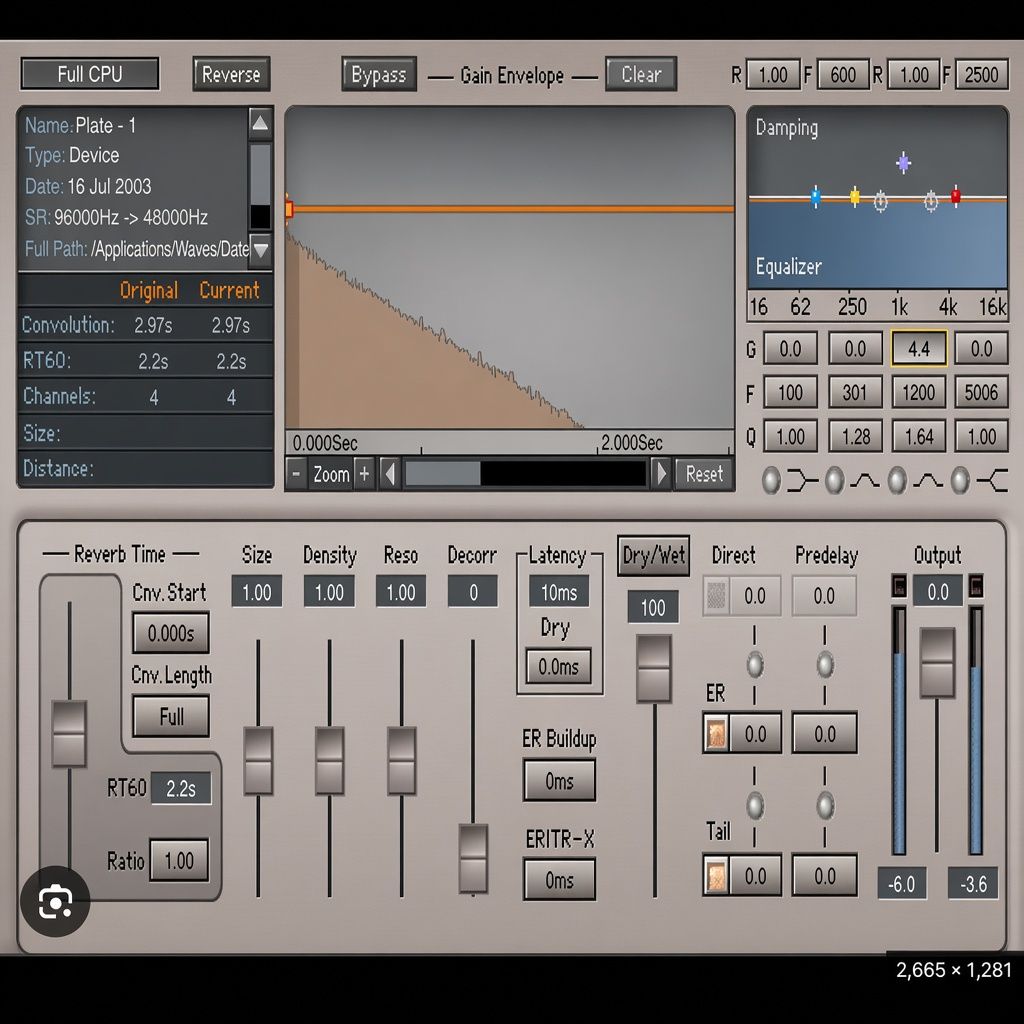Select the yellow marker in the Equalizer graph

pos(855,196)
